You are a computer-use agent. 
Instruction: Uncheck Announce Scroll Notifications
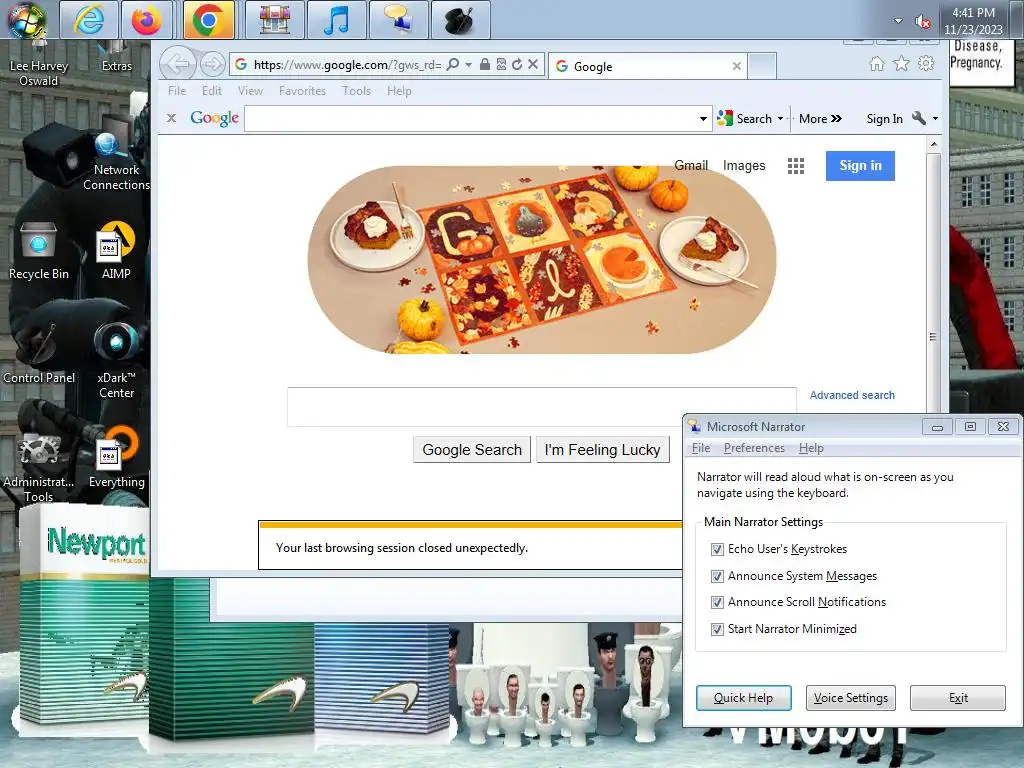pyautogui.click(x=717, y=602)
